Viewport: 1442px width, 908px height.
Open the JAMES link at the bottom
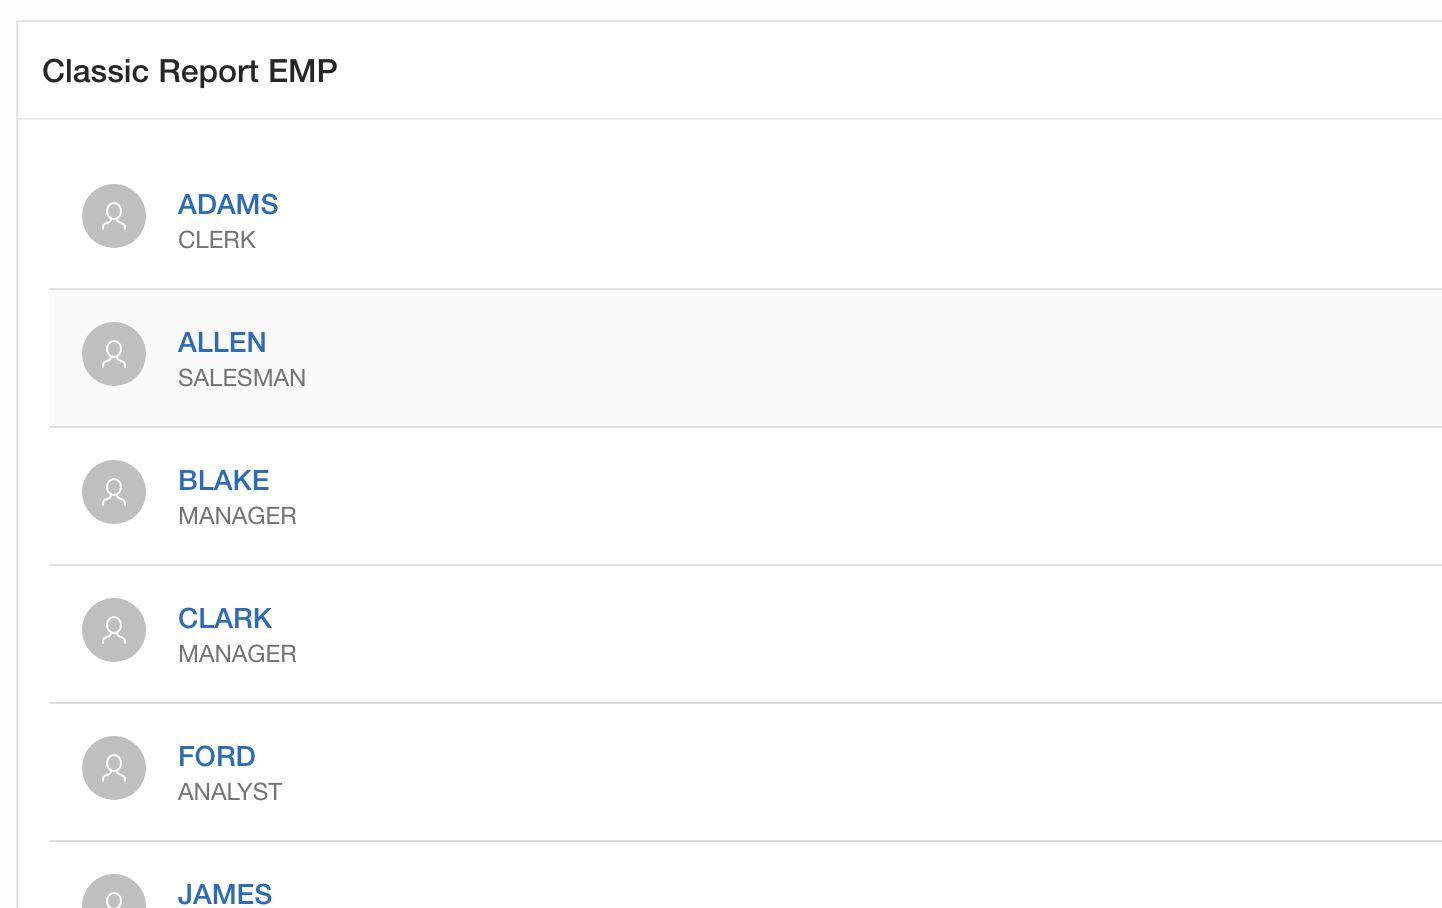tap(225, 893)
